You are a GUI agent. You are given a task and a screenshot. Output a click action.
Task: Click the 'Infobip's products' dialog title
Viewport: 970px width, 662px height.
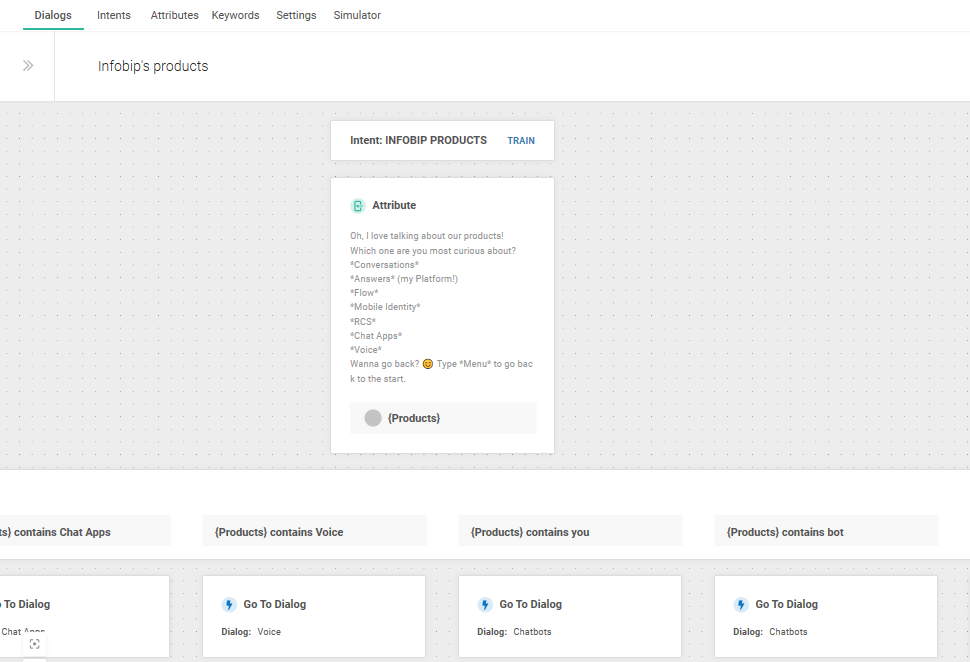pos(153,66)
